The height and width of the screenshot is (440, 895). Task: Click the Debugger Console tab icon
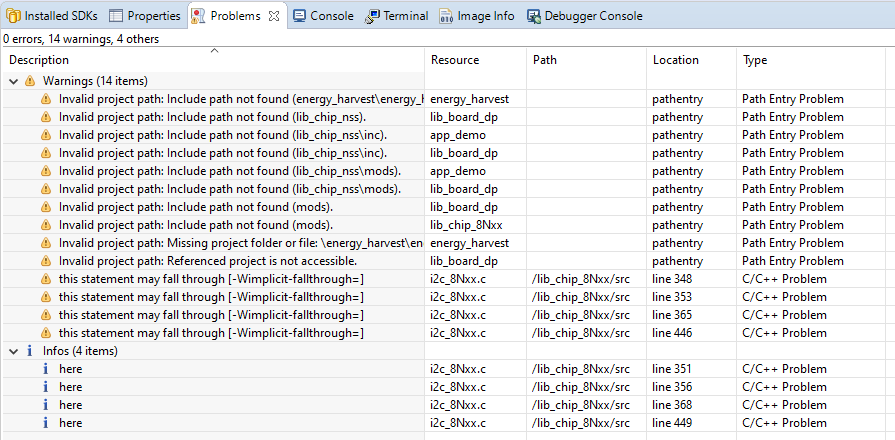(534, 16)
